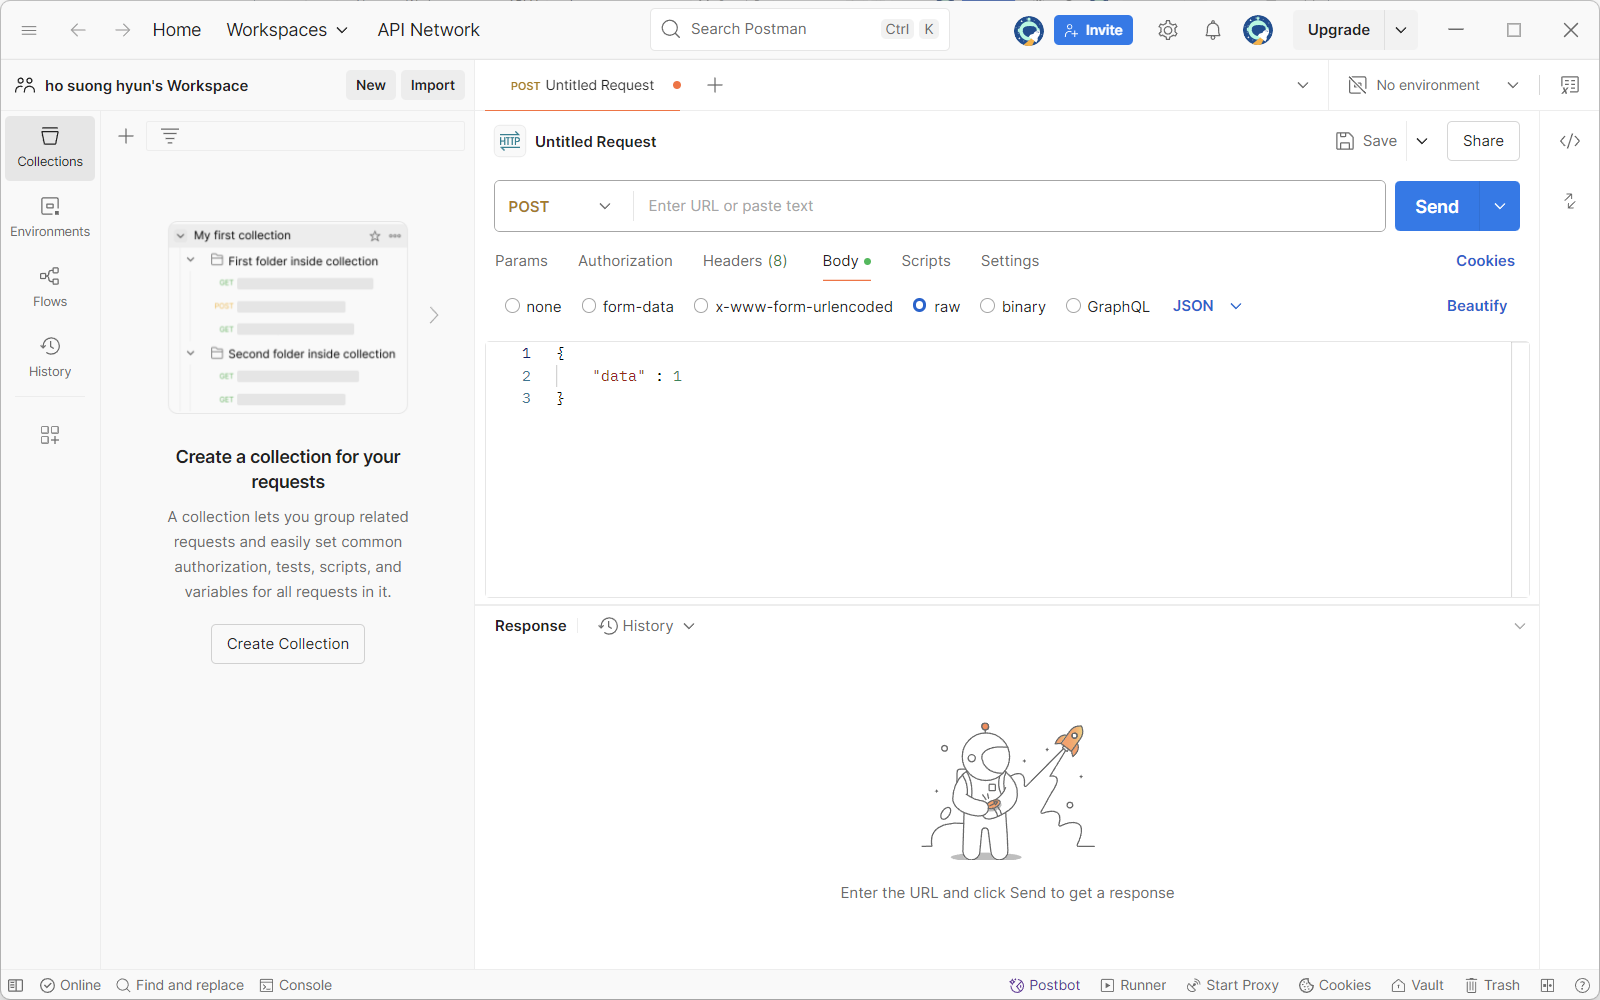1600x1000 pixels.
Task: Click the sync status avatar icon next to Invite
Action: click(x=1028, y=30)
